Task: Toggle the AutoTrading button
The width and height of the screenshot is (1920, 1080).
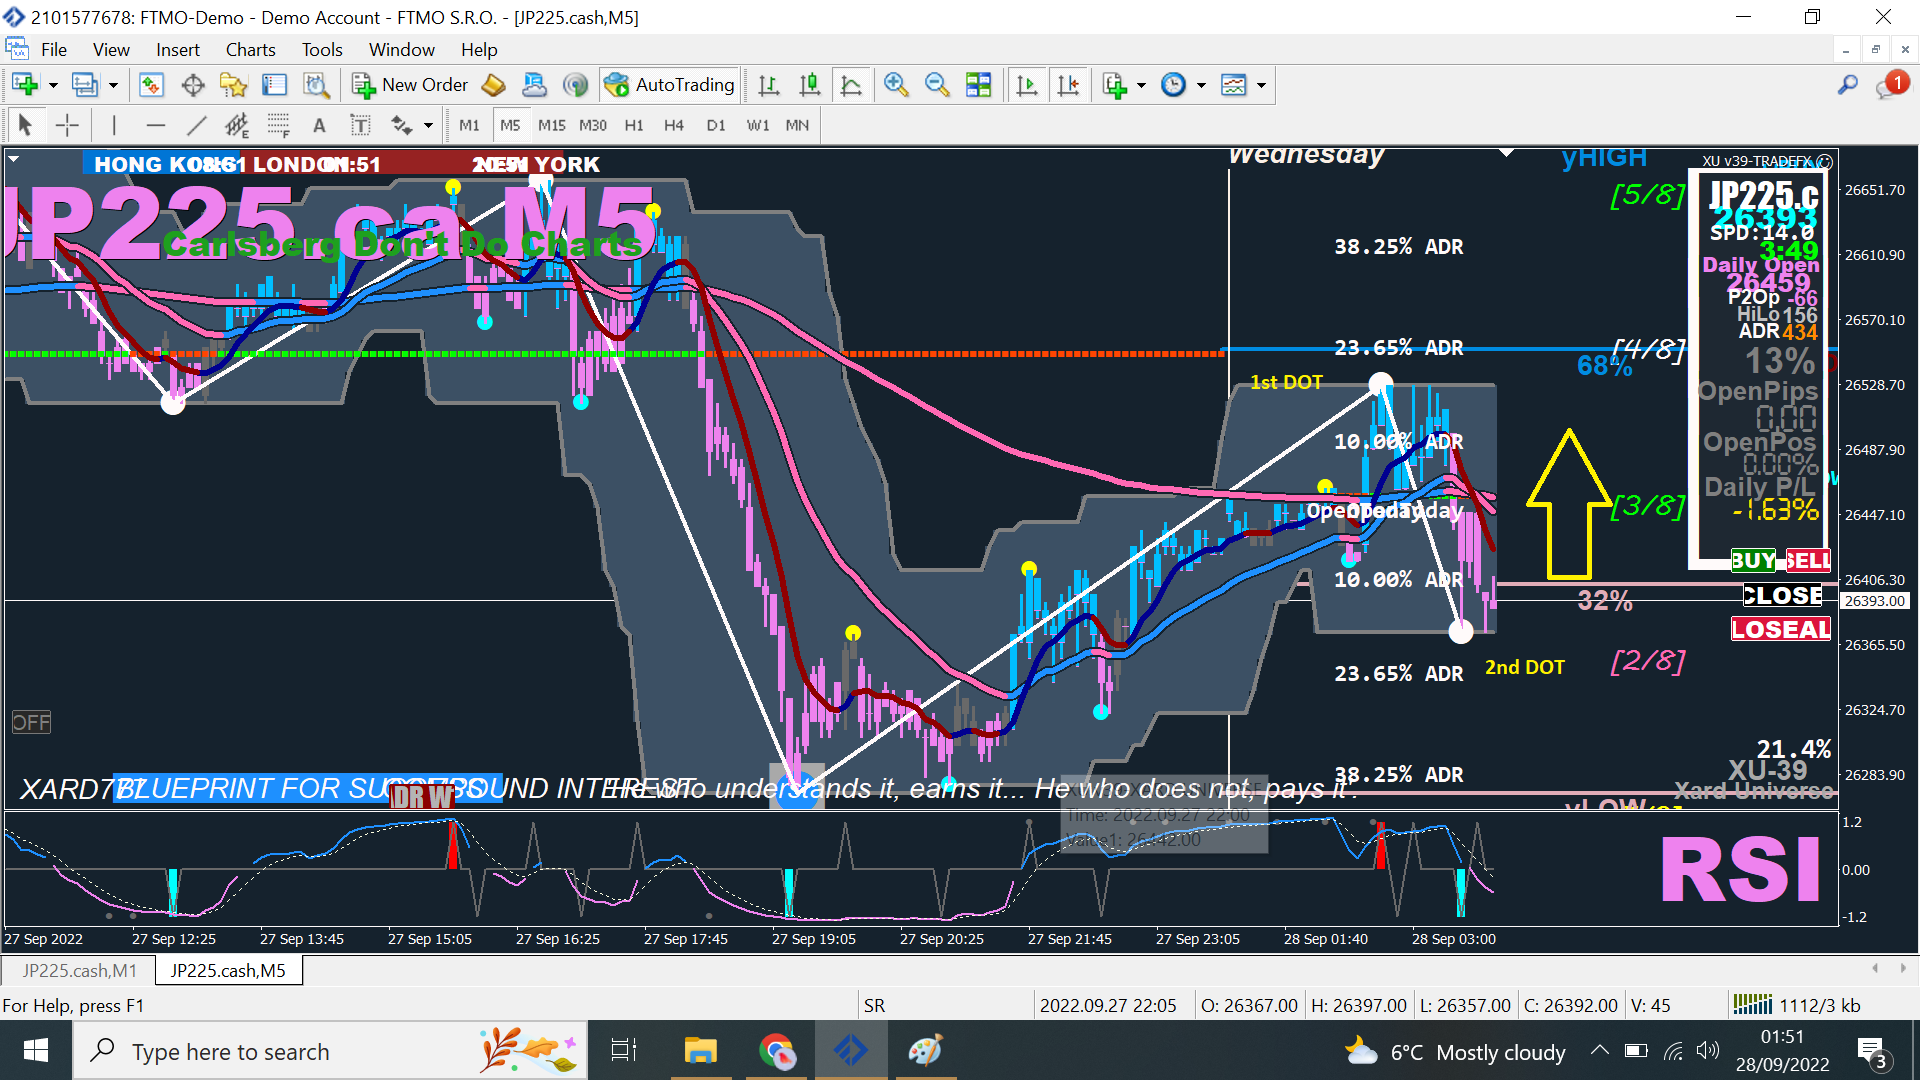Action: tap(671, 85)
